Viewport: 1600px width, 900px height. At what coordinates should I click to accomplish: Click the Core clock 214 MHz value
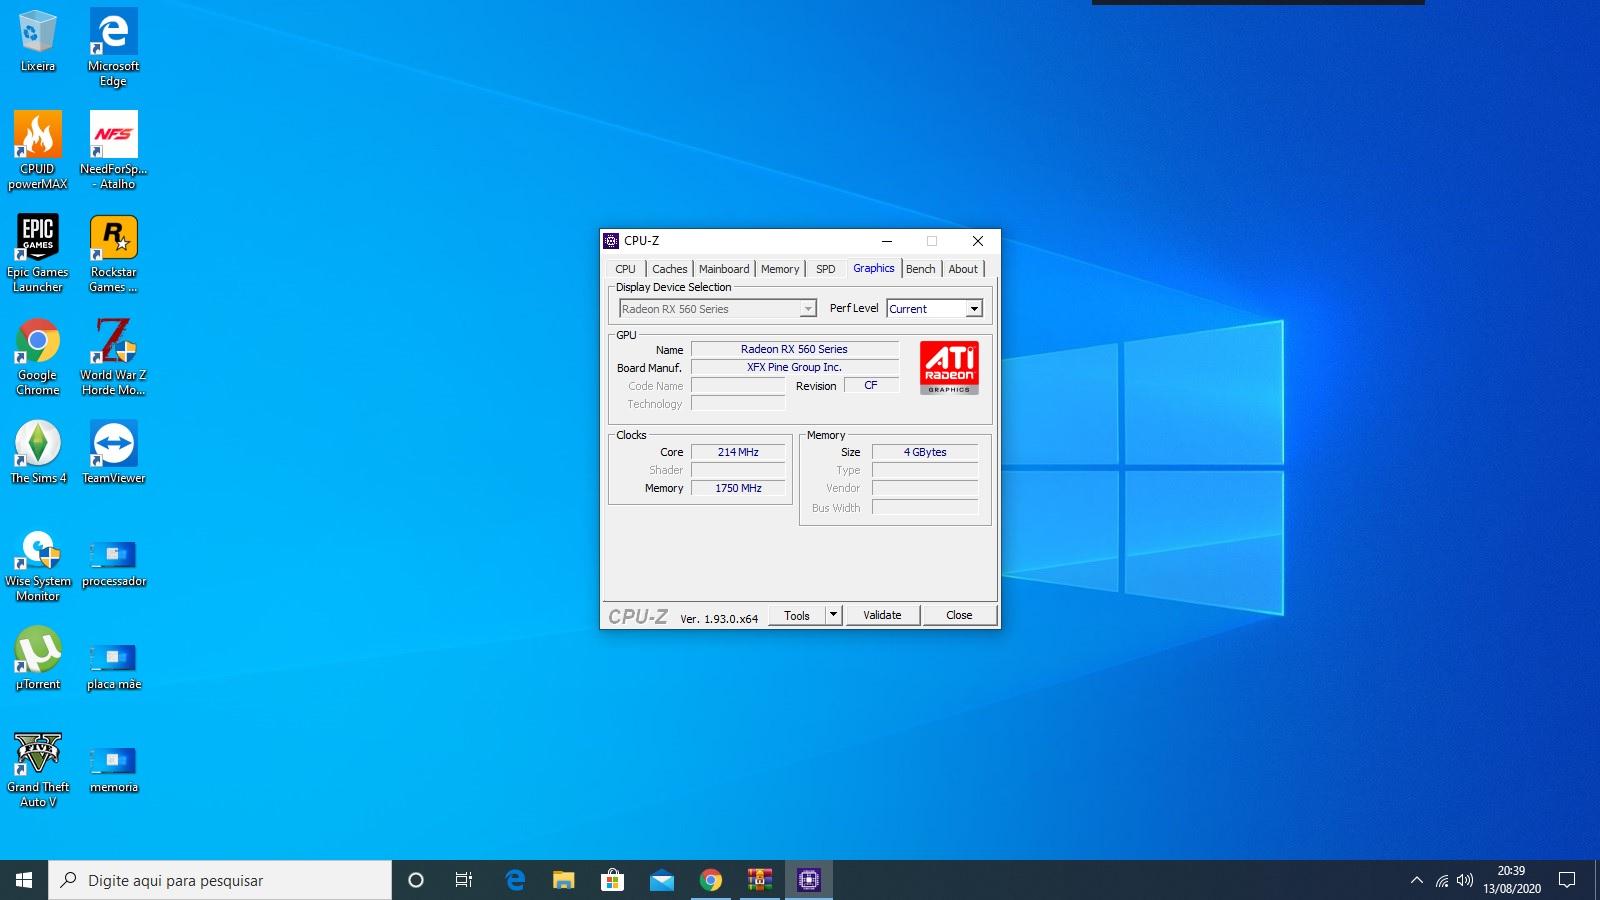[738, 452]
